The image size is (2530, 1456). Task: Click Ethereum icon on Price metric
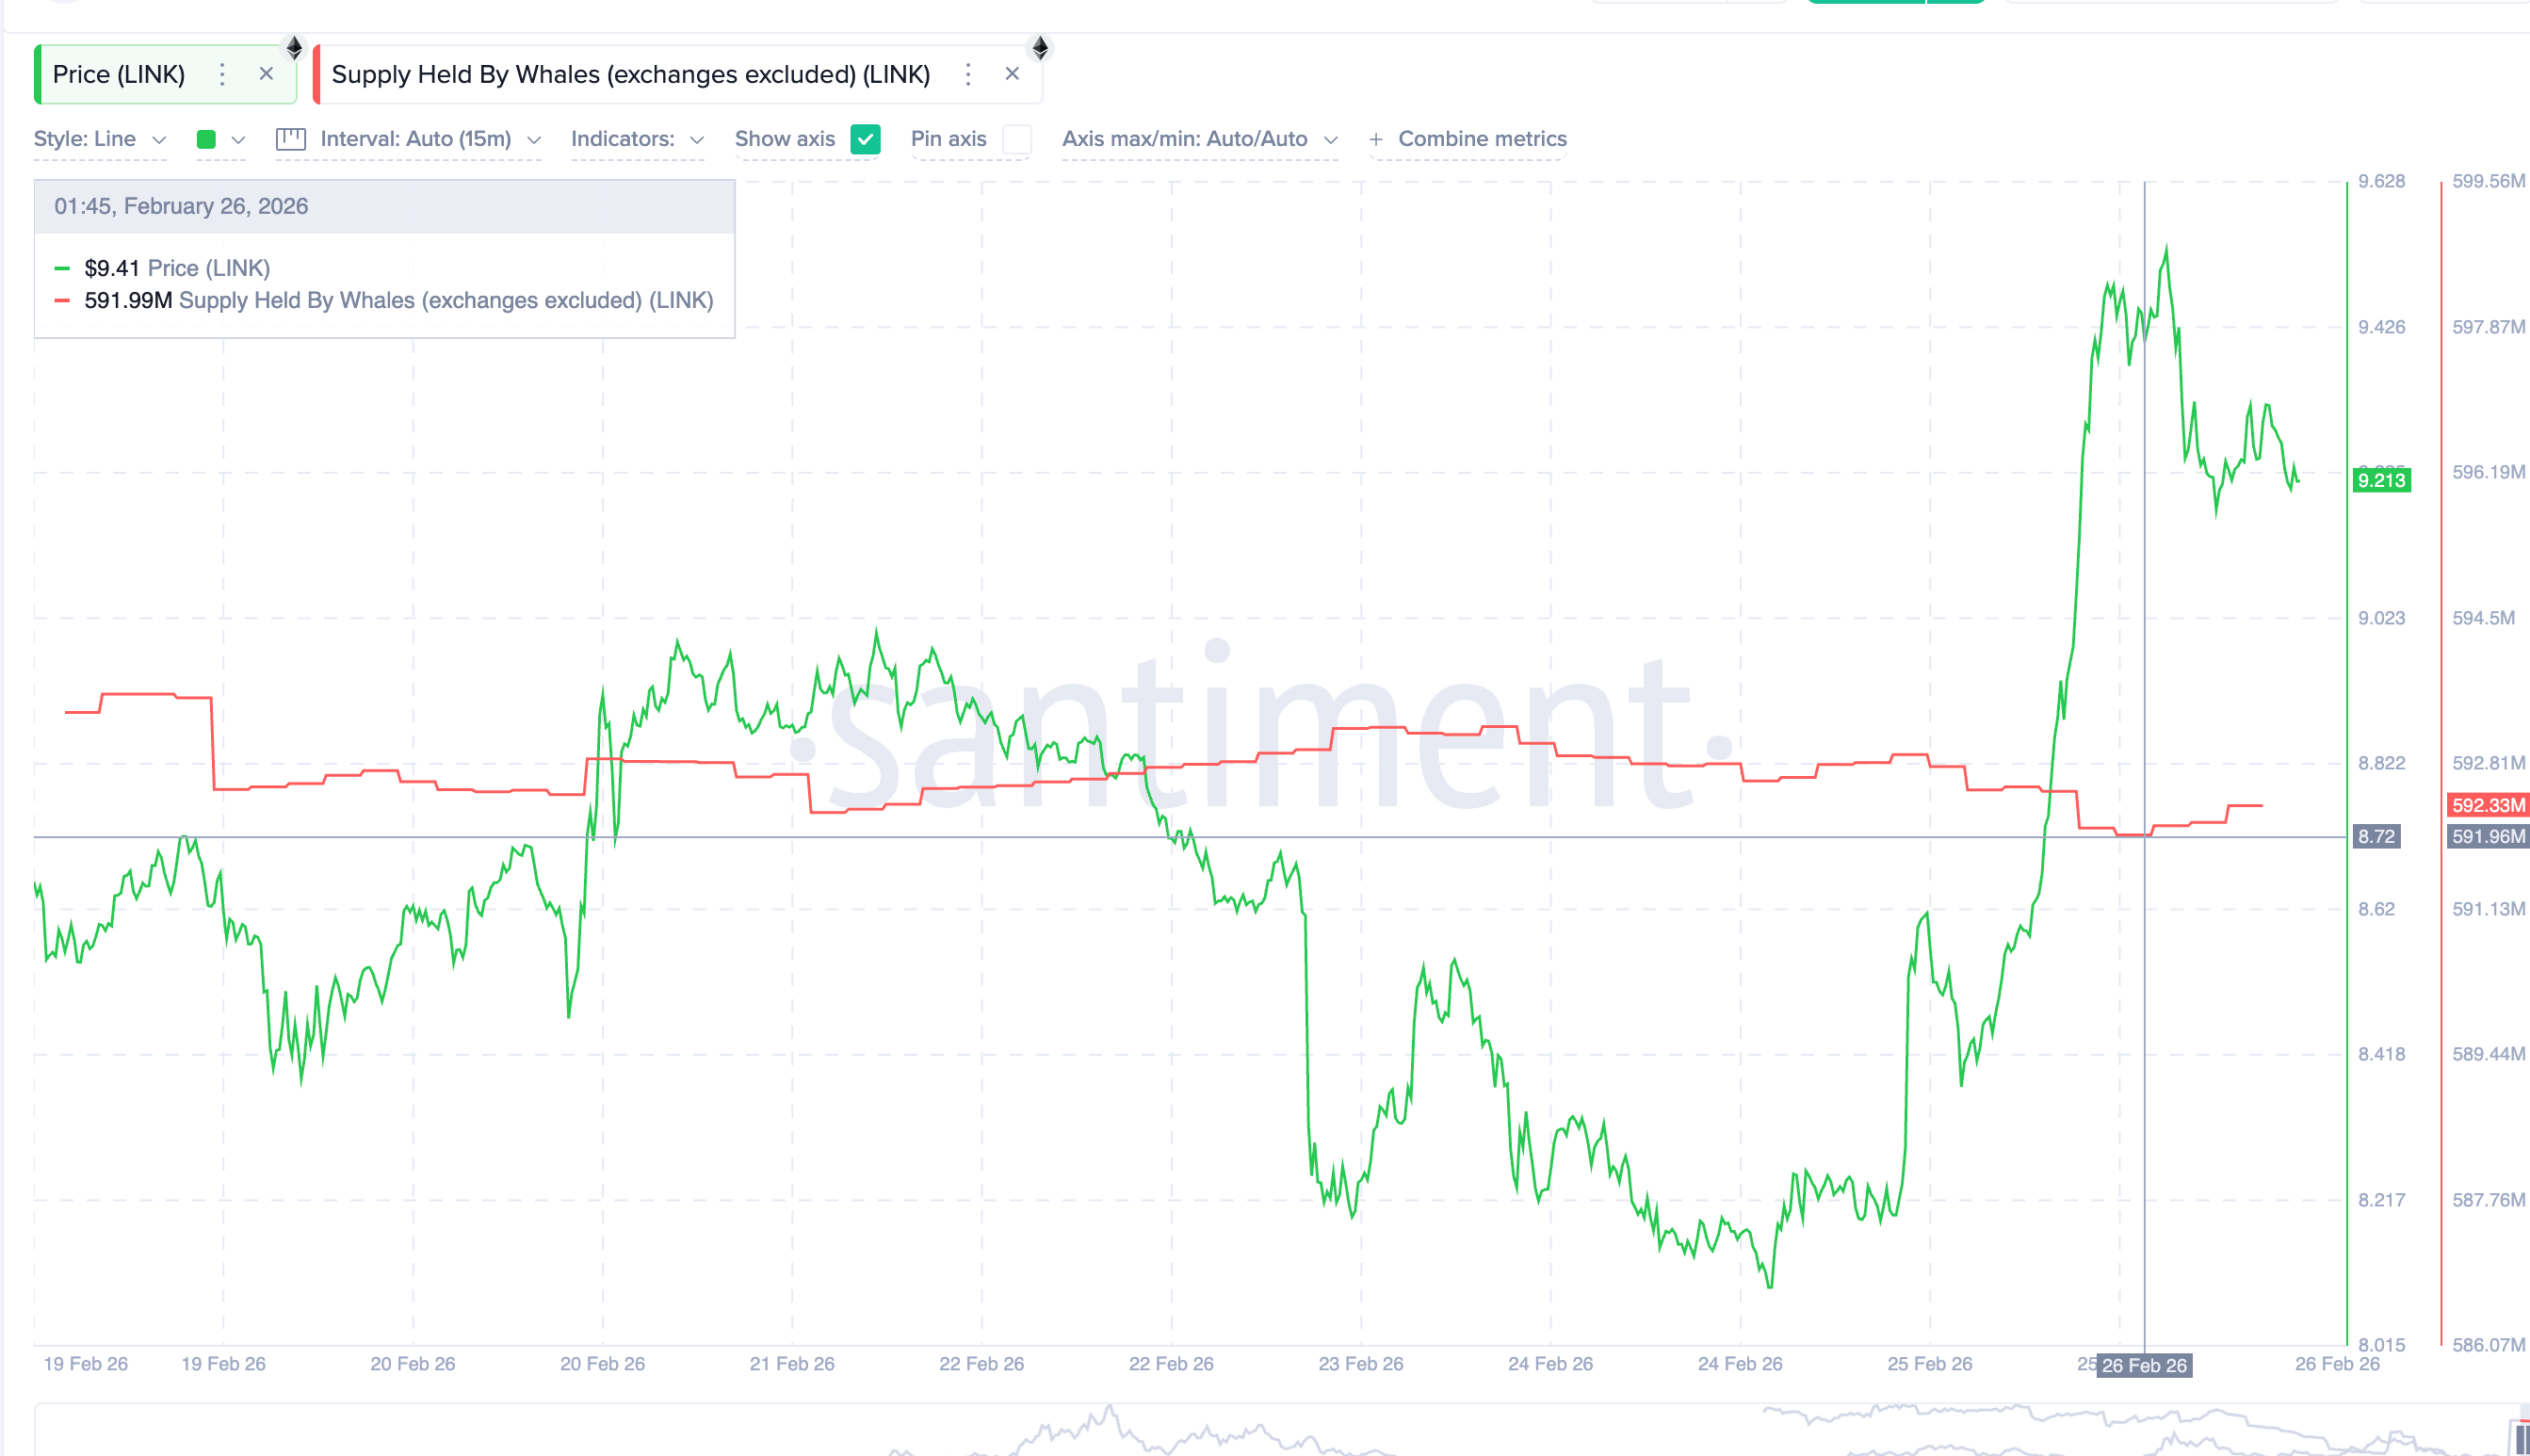point(294,47)
